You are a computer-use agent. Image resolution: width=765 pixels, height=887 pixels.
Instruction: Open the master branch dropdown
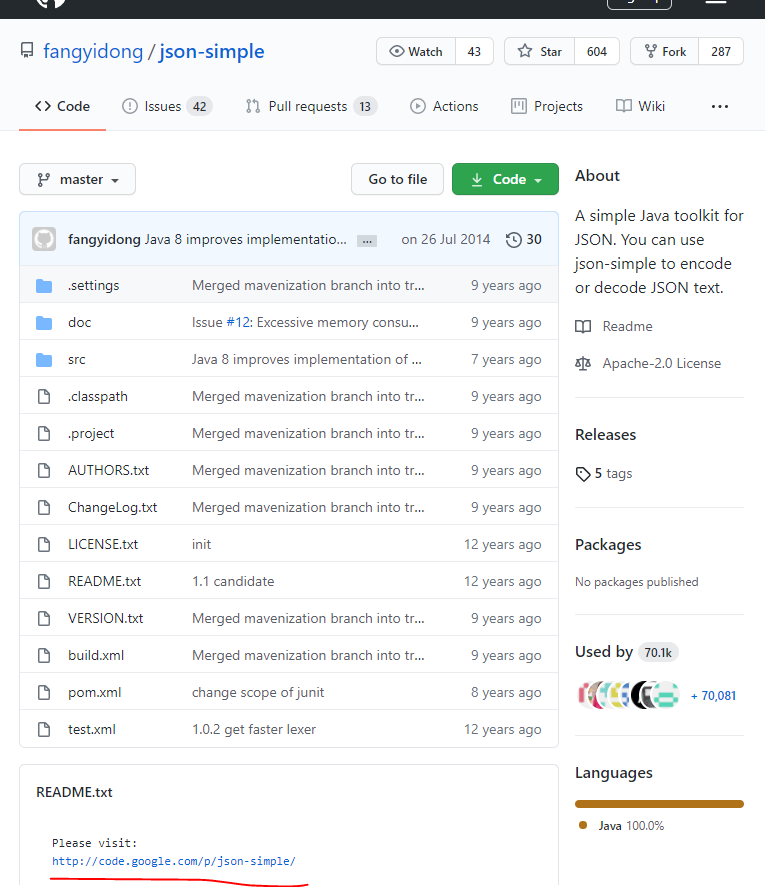(78, 179)
